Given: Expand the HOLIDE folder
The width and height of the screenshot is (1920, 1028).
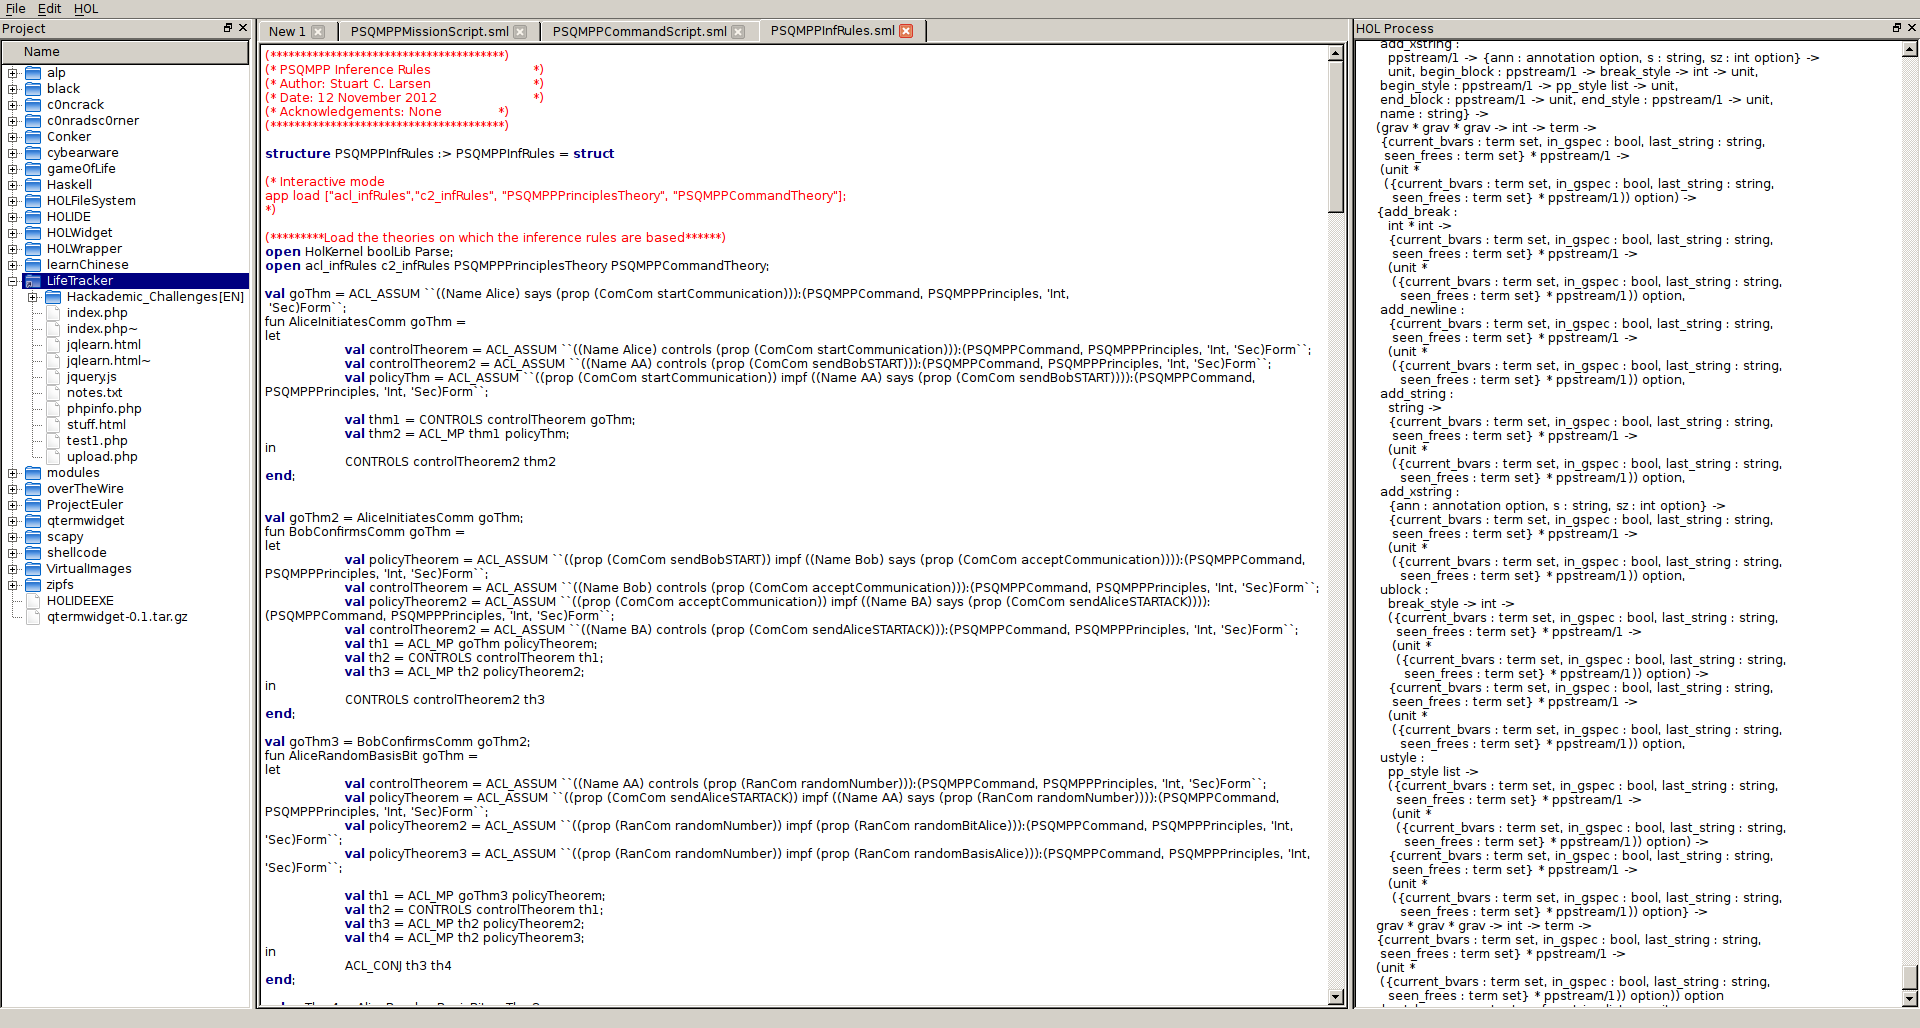Looking at the screenshot, I should click(13, 217).
